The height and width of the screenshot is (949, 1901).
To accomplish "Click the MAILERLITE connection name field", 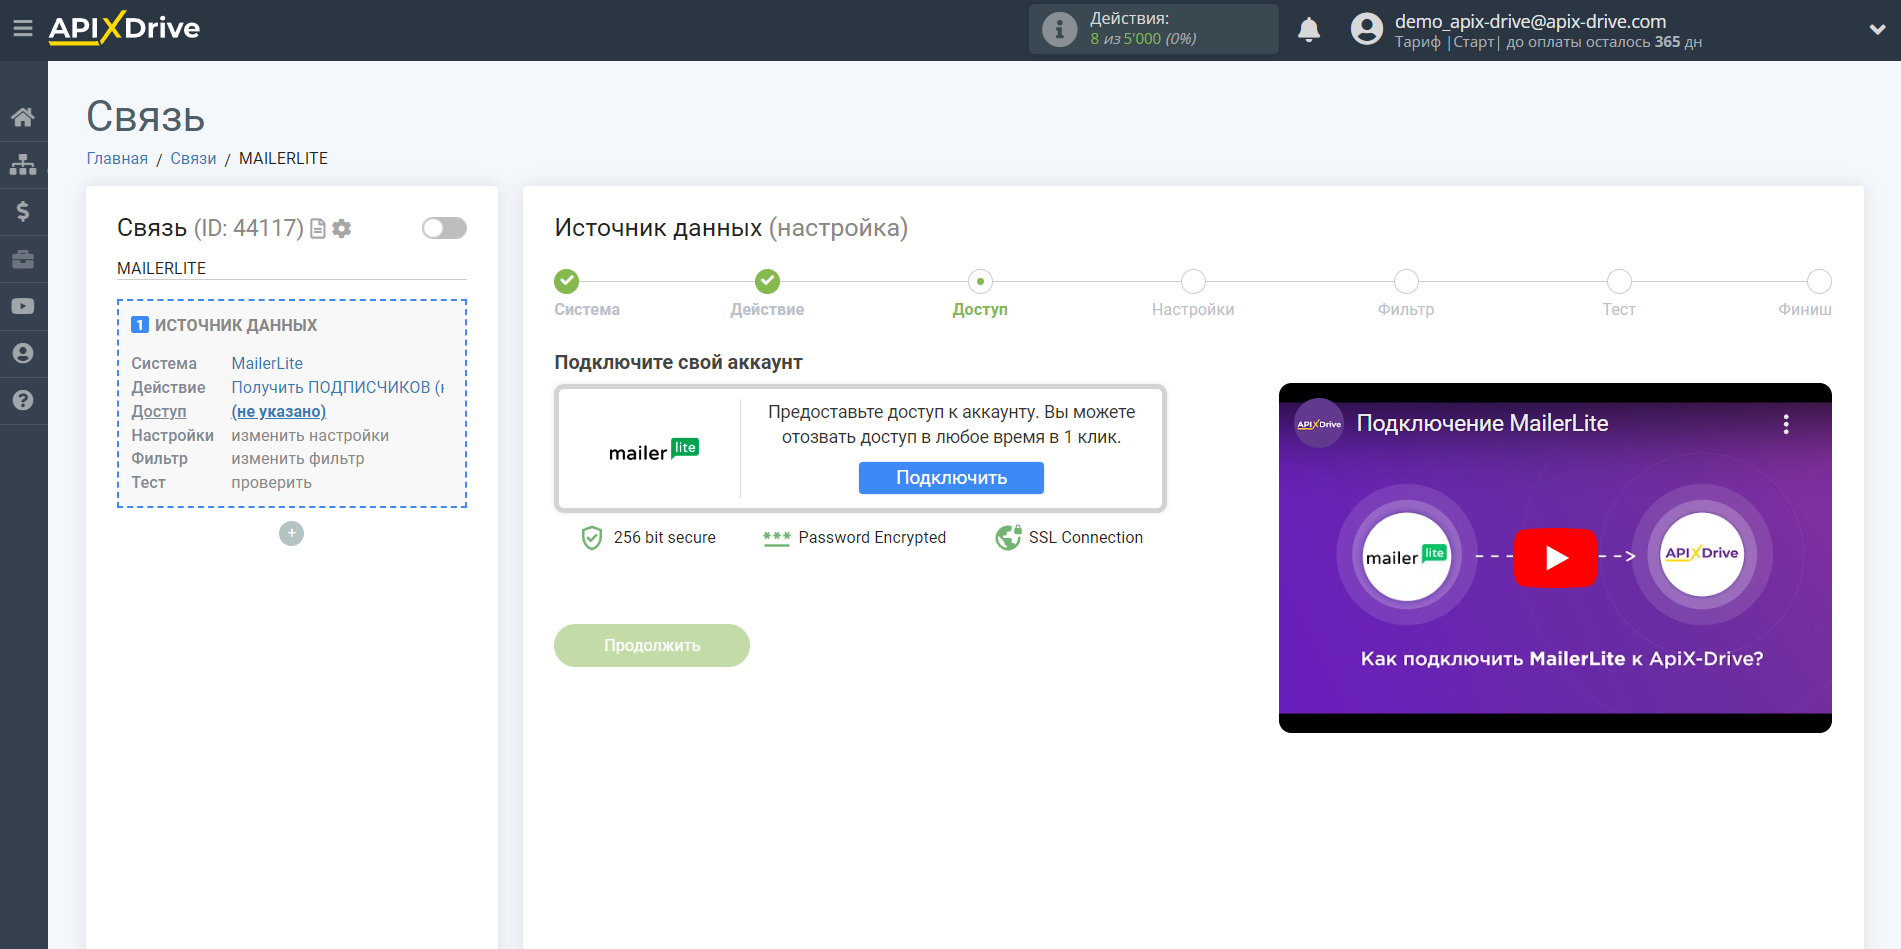I will coord(292,268).
